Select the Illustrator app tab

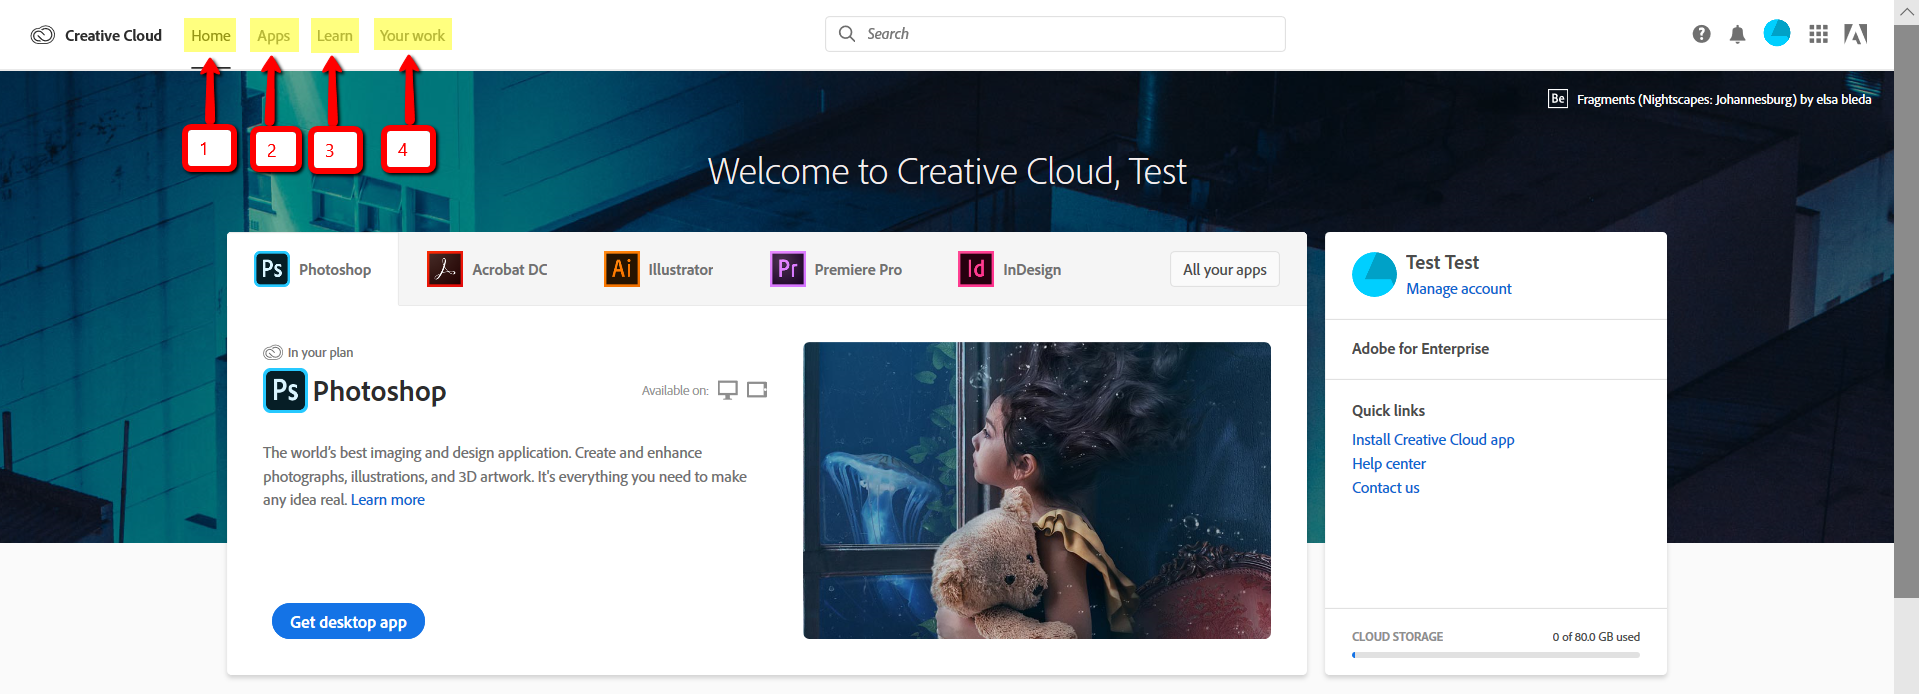[x=659, y=269]
